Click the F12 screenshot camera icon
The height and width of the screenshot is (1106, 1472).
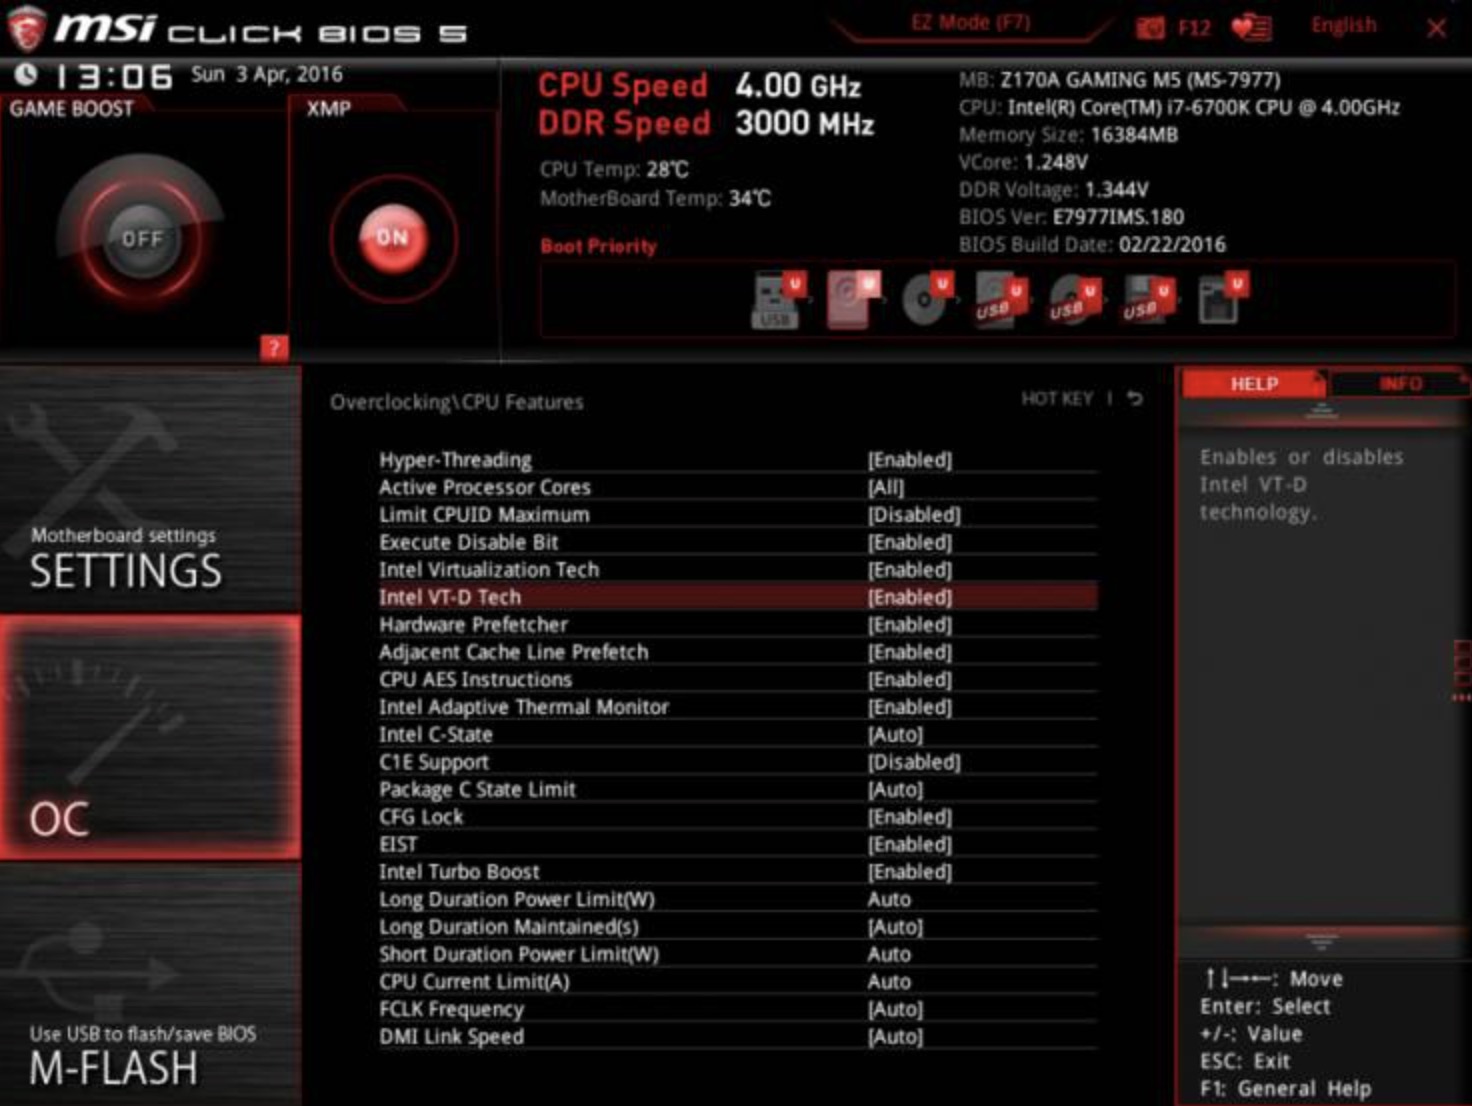(x=1150, y=28)
